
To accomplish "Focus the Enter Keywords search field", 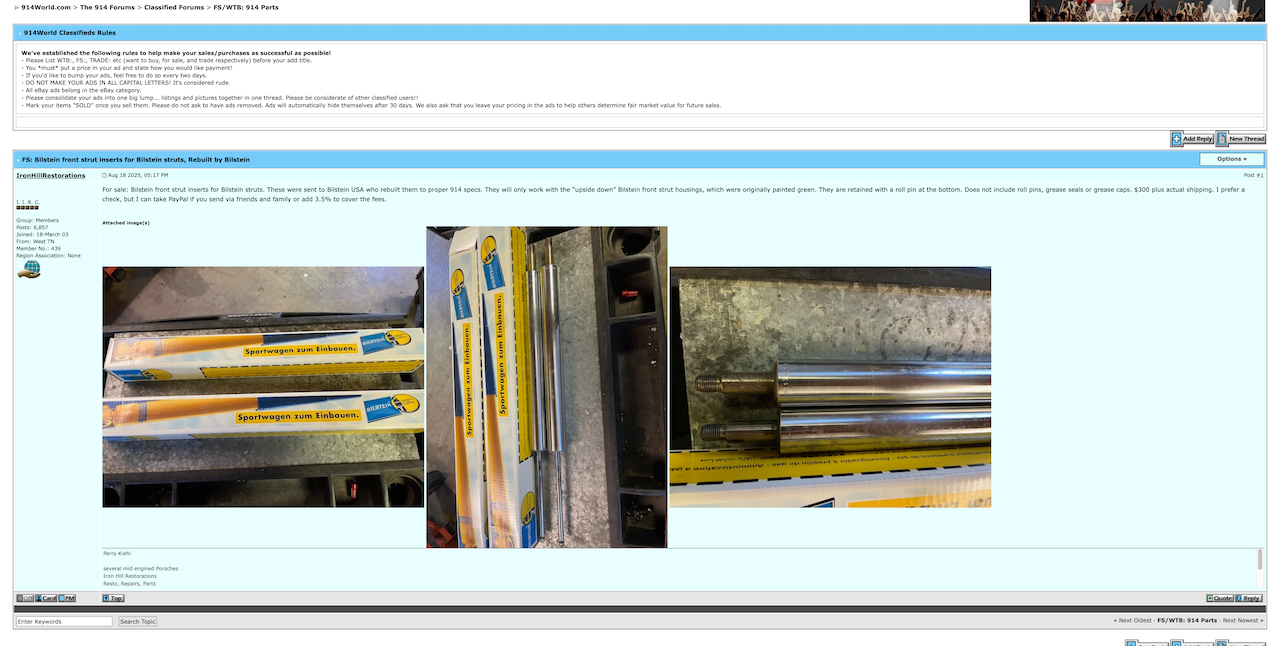I will point(64,621).
